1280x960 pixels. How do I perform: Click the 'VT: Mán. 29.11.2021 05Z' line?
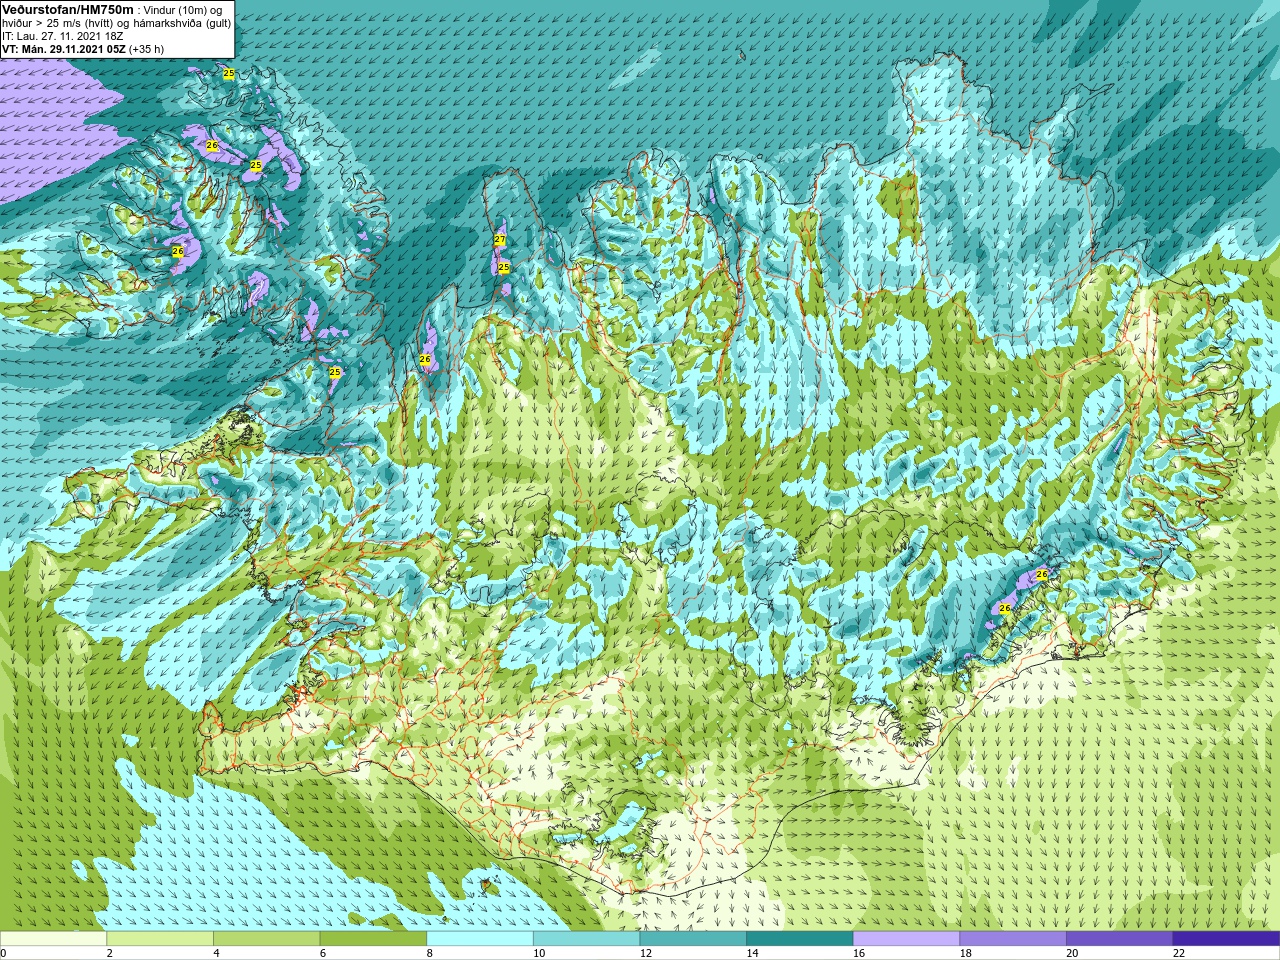(64, 48)
